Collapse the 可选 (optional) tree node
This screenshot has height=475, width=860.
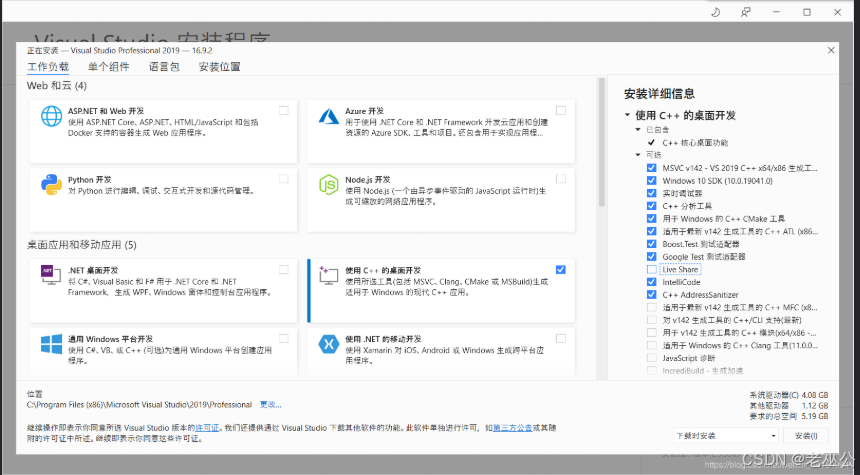[638, 155]
